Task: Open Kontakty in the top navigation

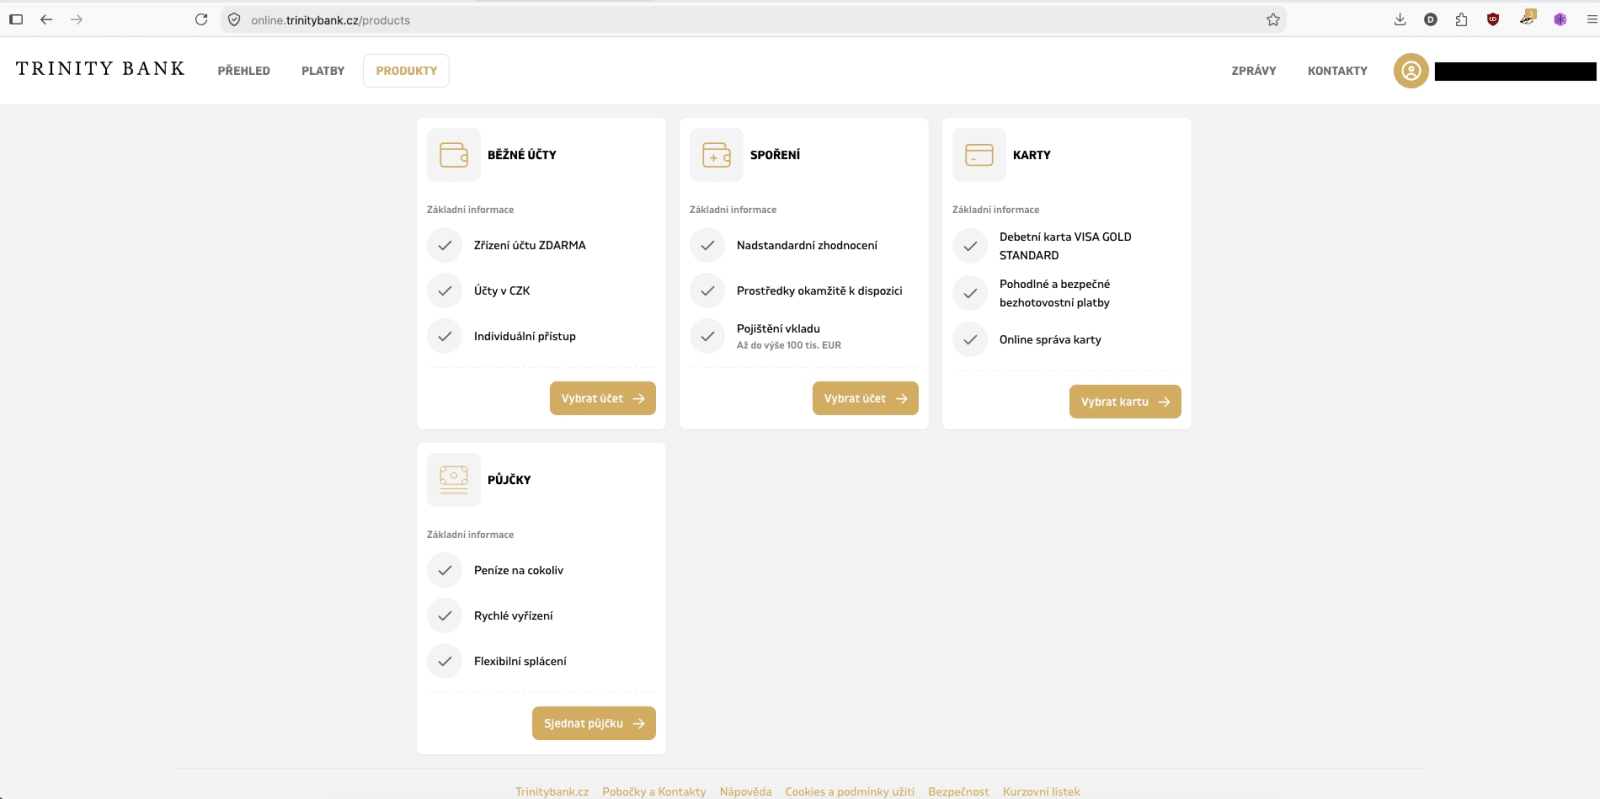Action: 1337,71
